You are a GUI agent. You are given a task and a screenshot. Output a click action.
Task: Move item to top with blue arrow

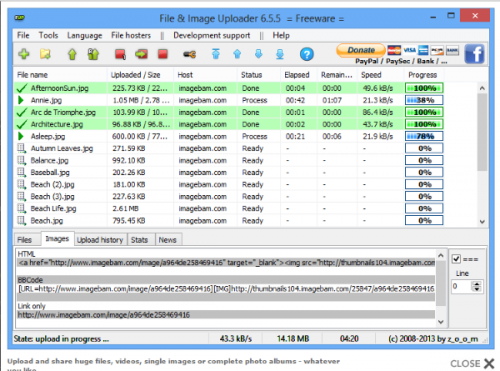tap(216, 54)
